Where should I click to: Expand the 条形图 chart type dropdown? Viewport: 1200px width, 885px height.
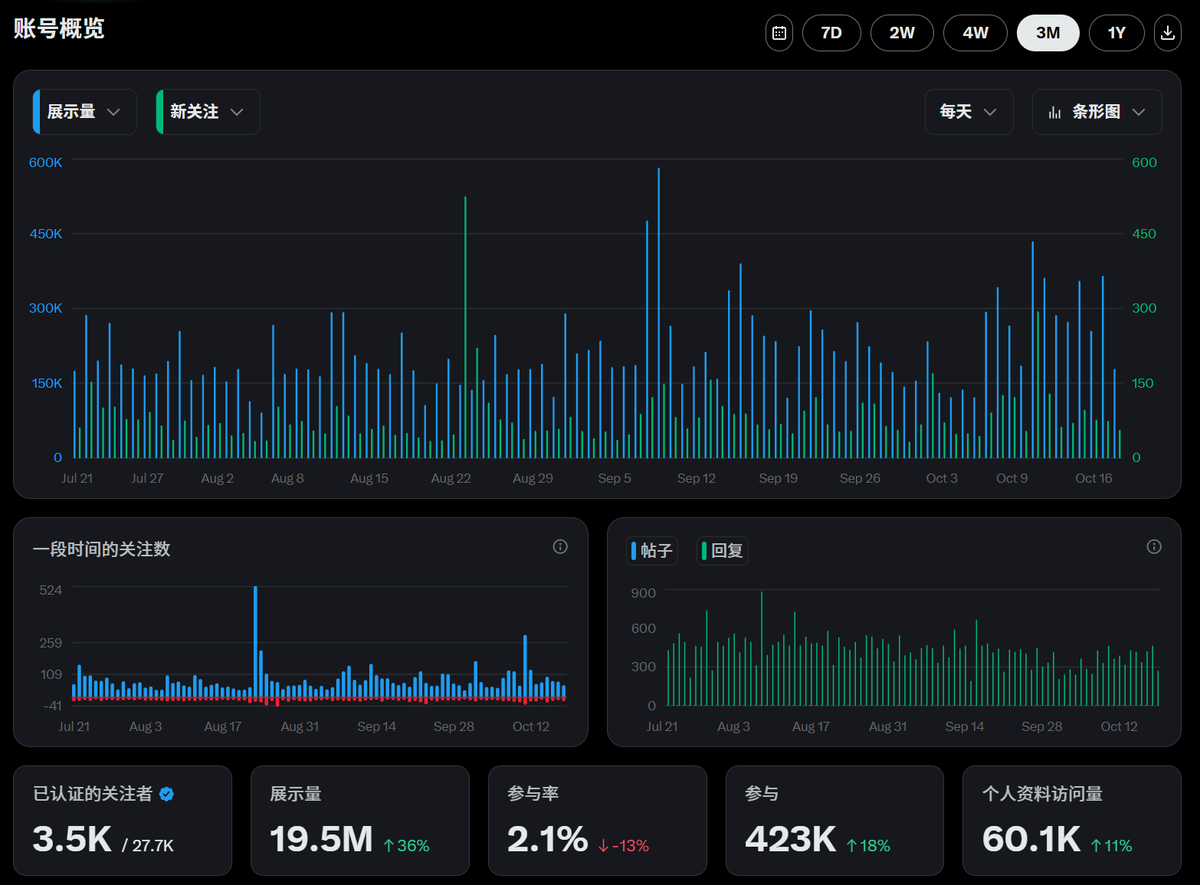pyautogui.click(x=1097, y=112)
